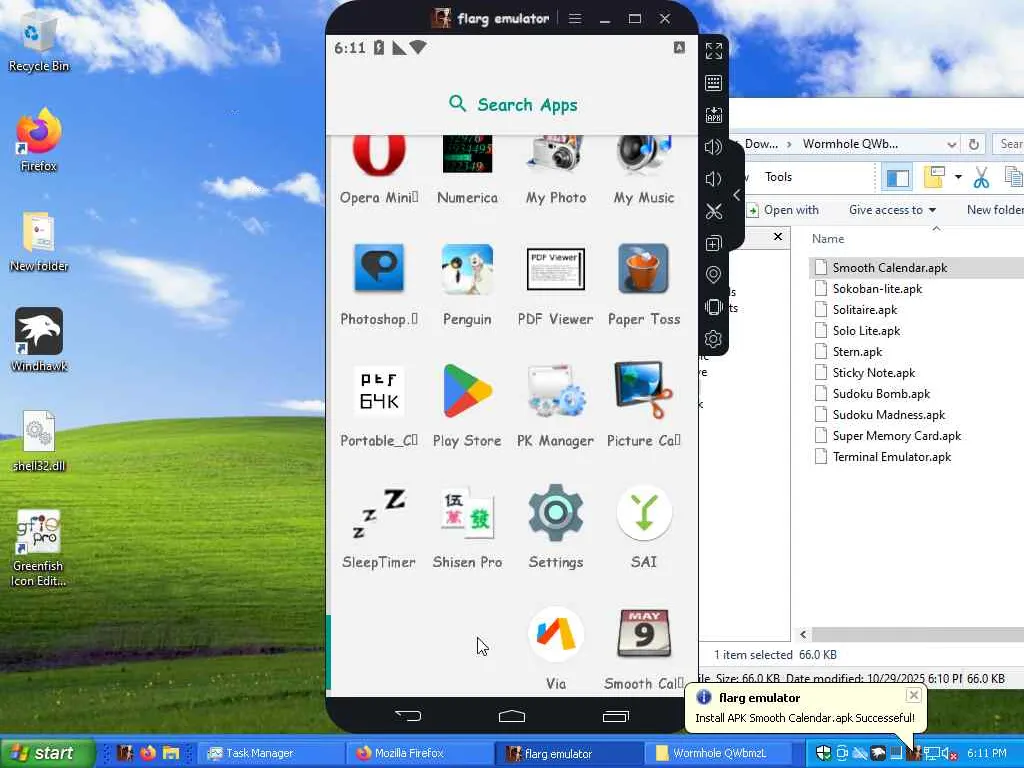The width and height of the screenshot is (1024, 768).
Task: Tap the Android back button
Action: coord(408,716)
